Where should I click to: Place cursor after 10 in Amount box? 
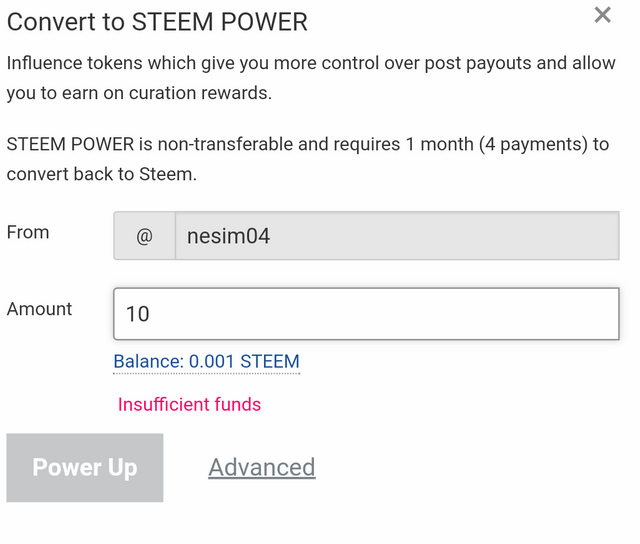(152, 314)
